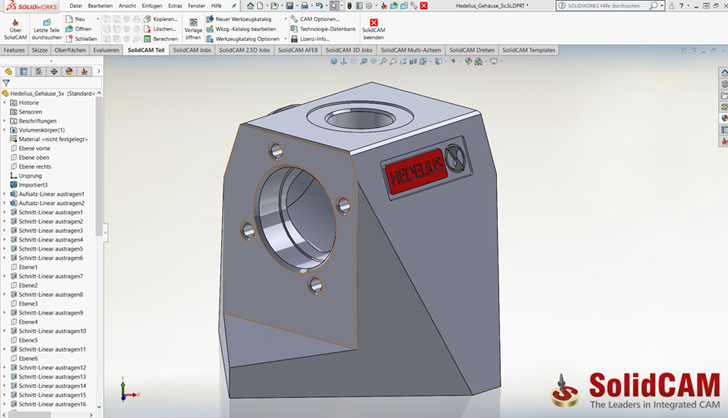The width and height of the screenshot is (728, 418).
Task: Click the Kopieren... button
Action: (x=161, y=19)
